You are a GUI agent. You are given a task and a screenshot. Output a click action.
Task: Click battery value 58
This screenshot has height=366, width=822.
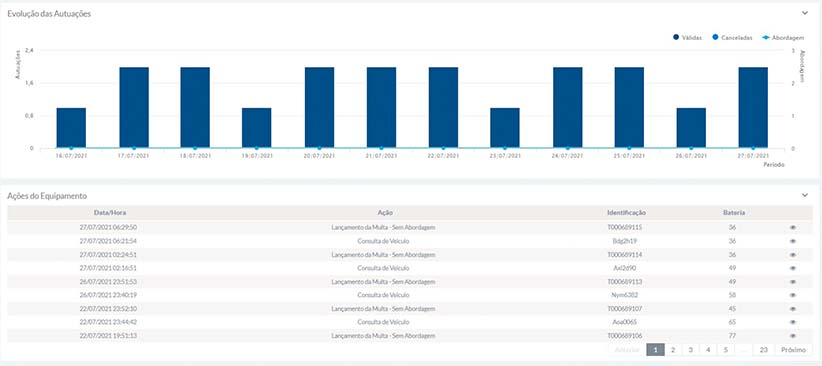click(x=732, y=295)
